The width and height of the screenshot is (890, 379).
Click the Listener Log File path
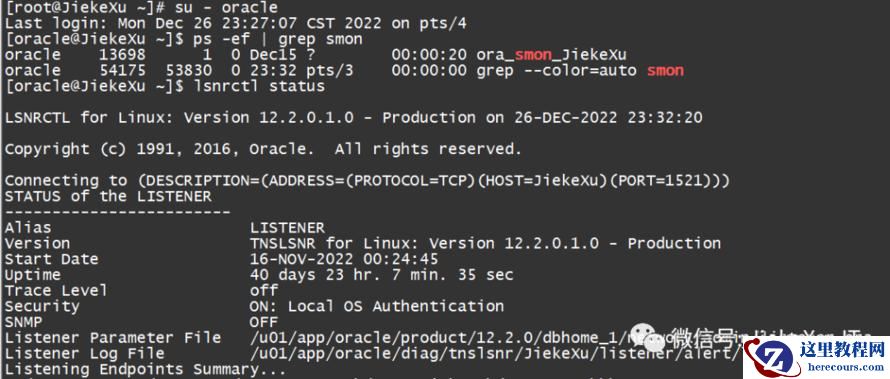coord(495,353)
